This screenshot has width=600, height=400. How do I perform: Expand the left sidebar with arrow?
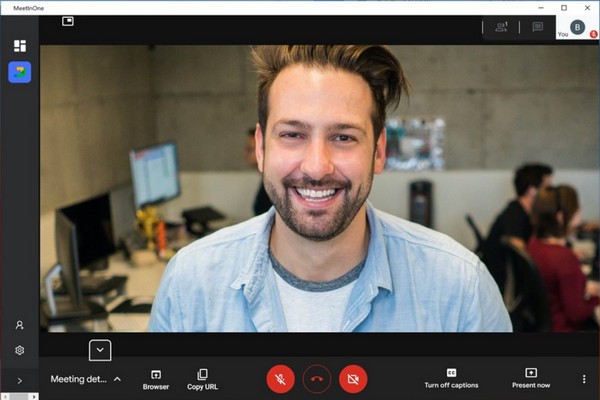pyautogui.click(x=19, y=380)
